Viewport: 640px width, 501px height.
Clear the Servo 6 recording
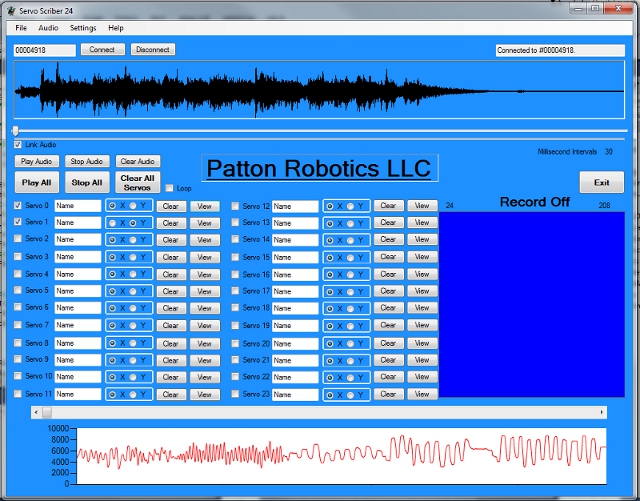click(171, 308)
